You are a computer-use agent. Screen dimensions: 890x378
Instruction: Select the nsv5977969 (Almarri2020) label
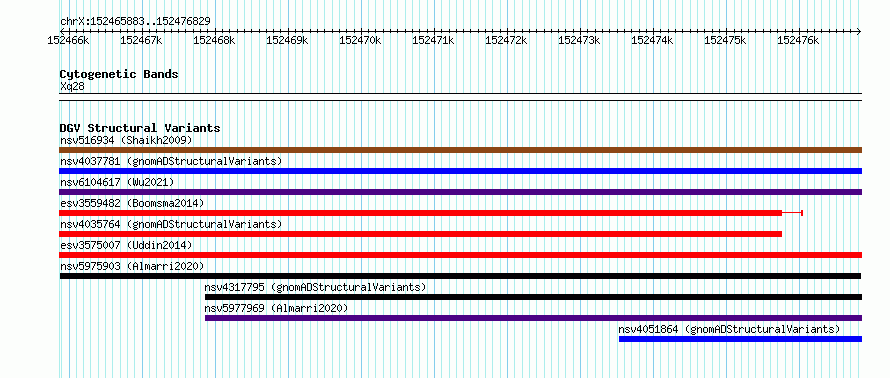[x=276, y=308]
